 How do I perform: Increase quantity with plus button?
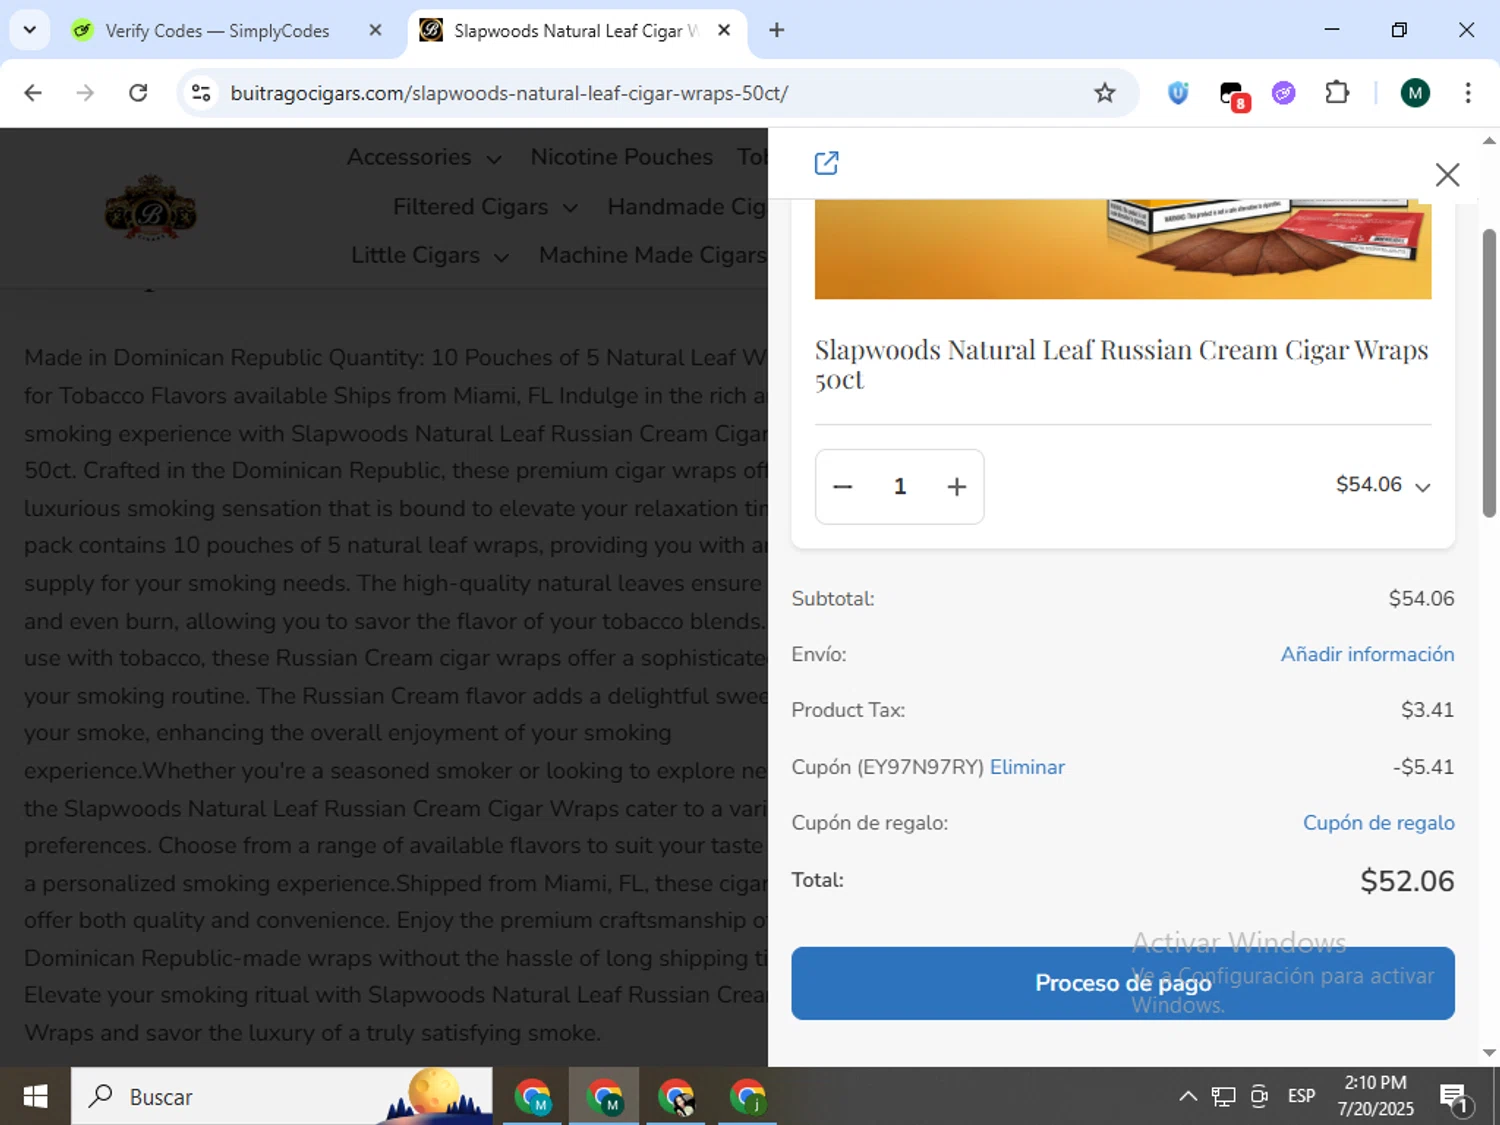tap(957, 487)
